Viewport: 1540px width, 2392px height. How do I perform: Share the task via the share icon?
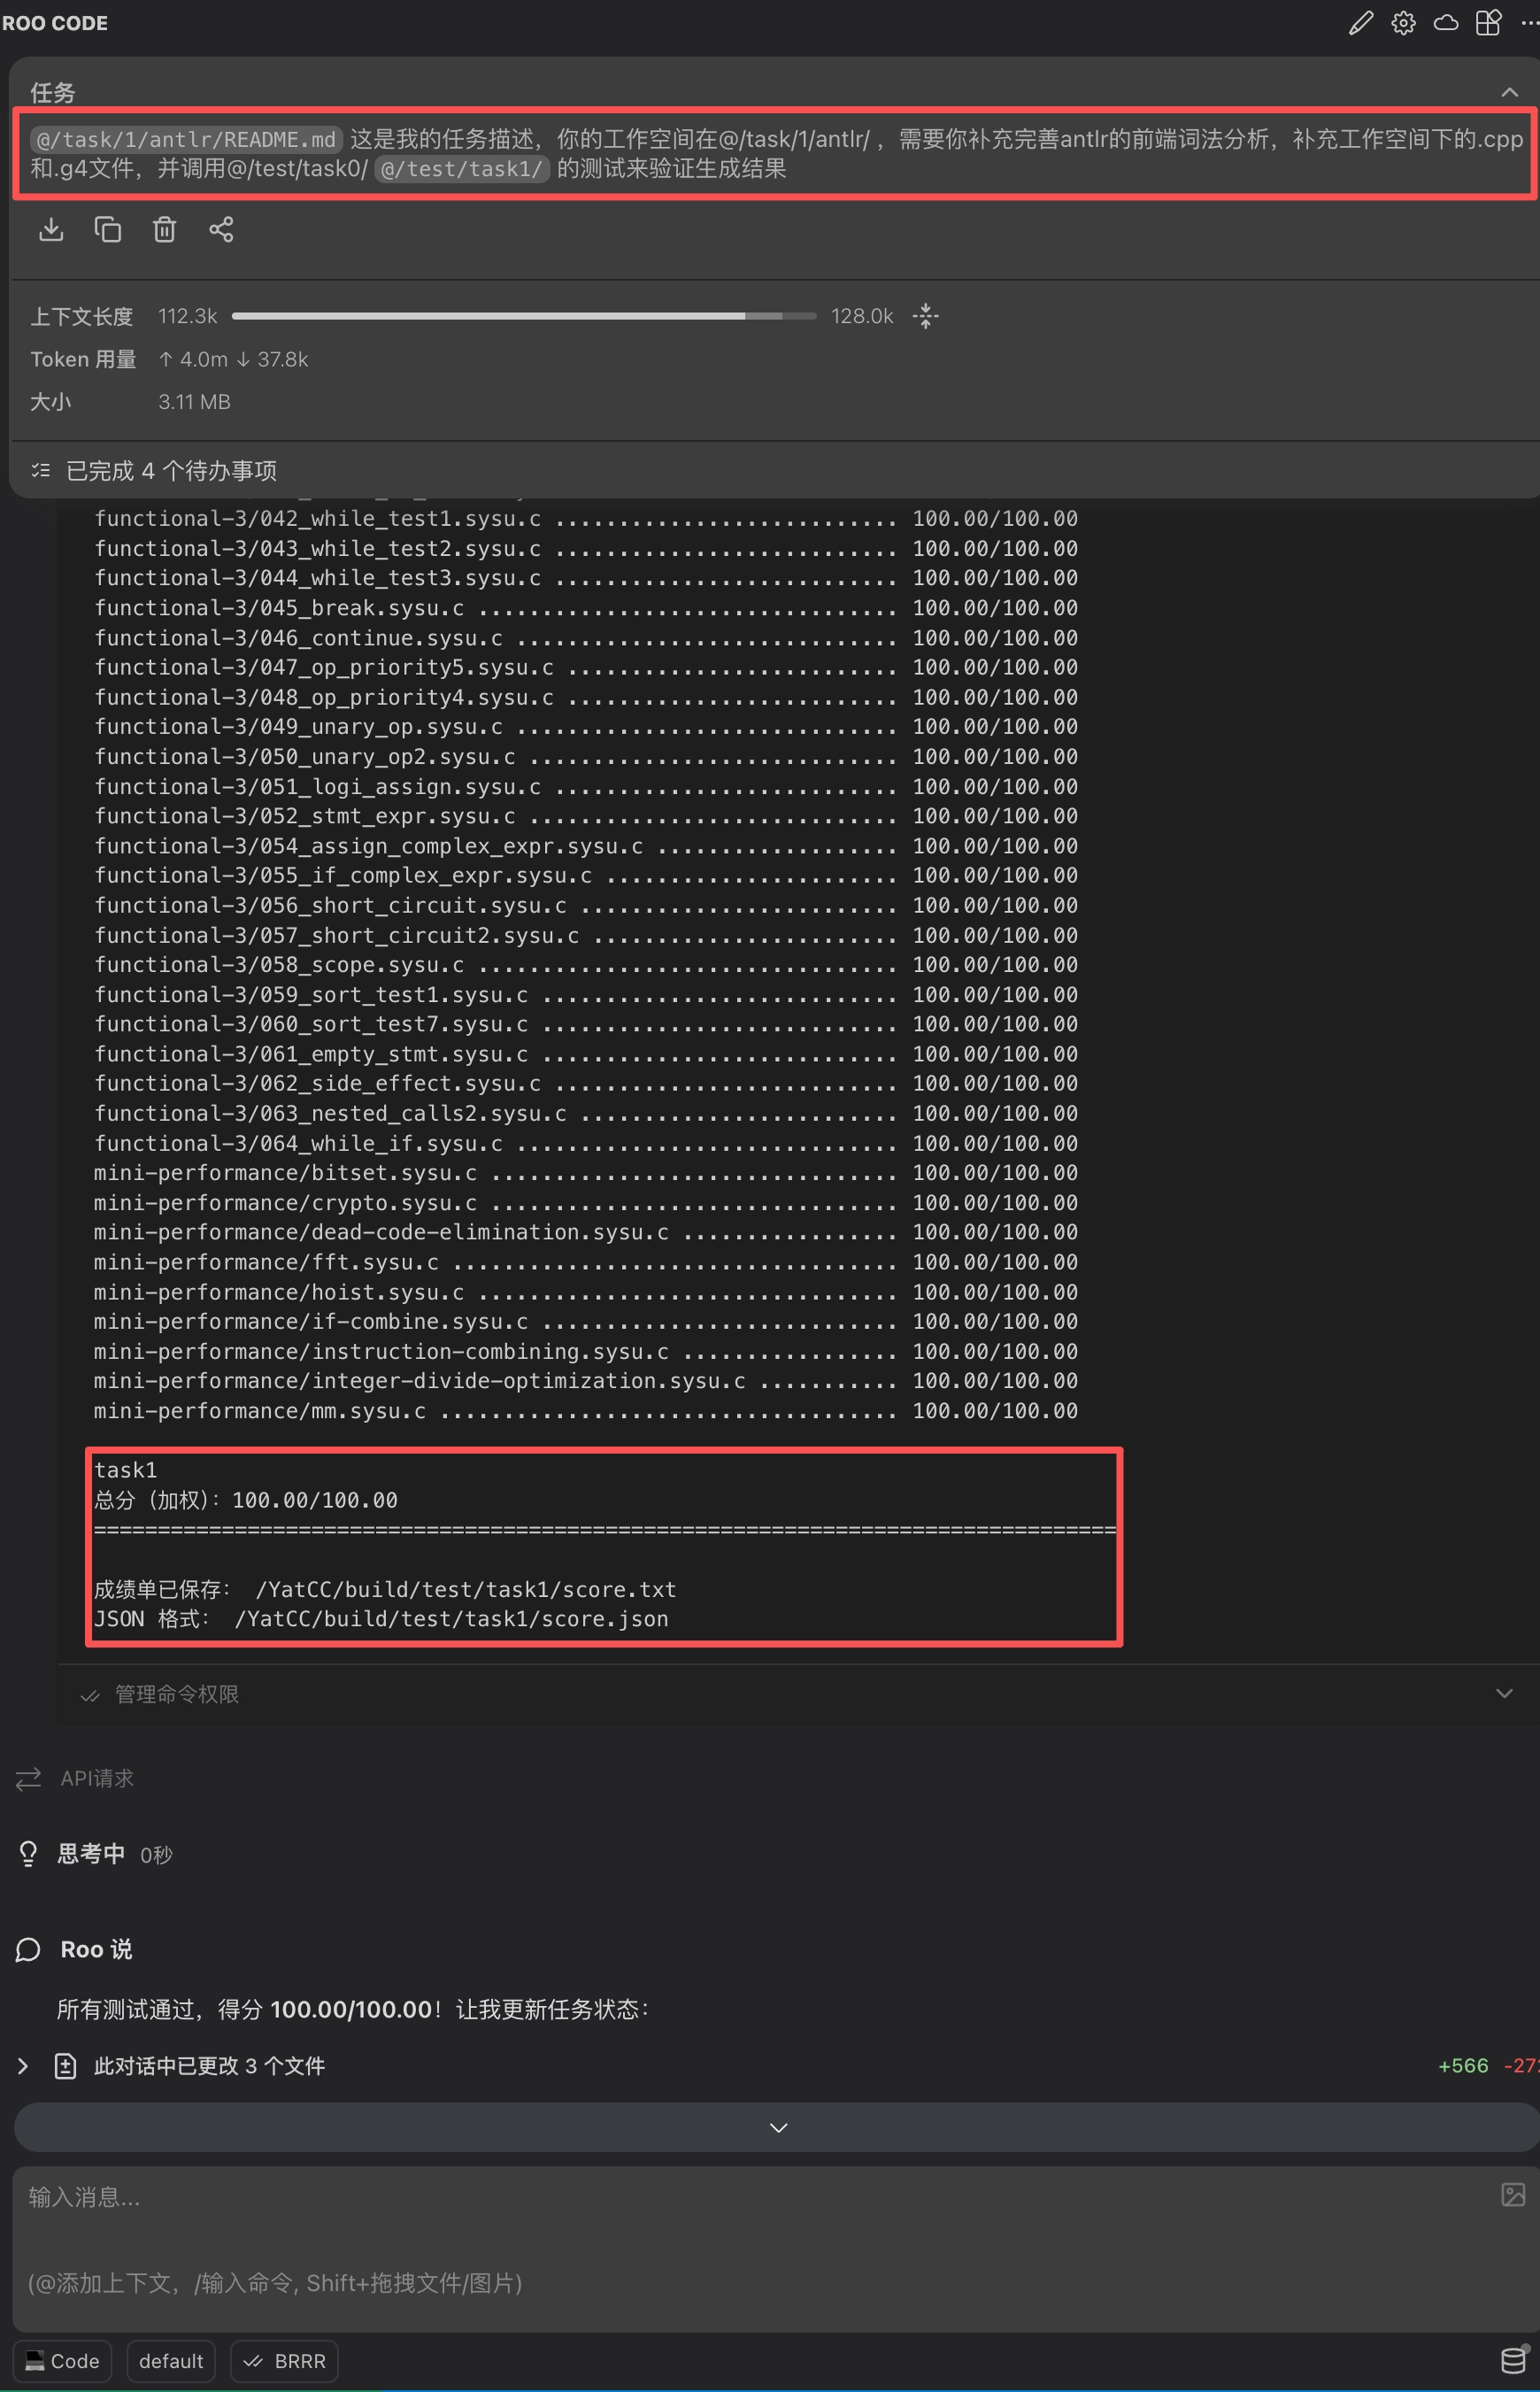221,229
